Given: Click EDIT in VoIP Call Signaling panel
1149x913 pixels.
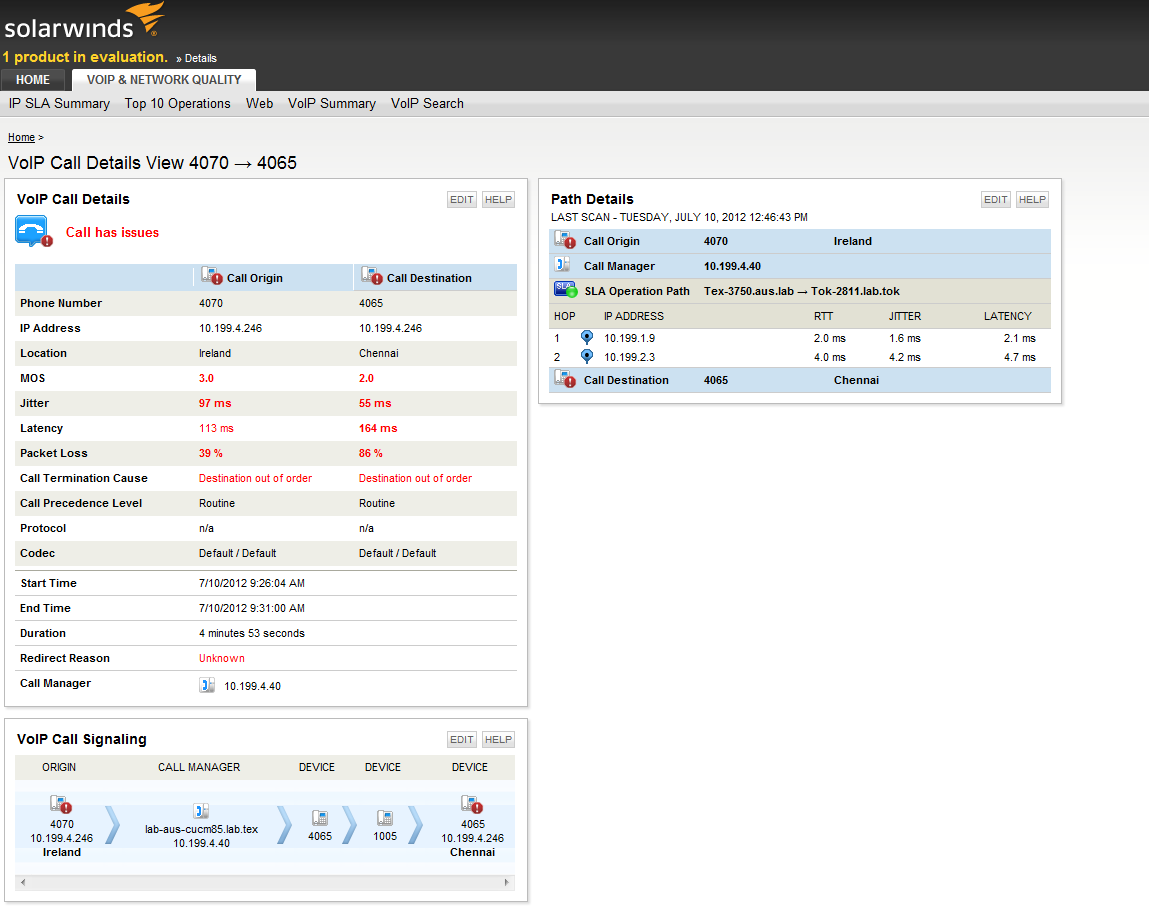Looking at the screenshot, I should (462, 739).
